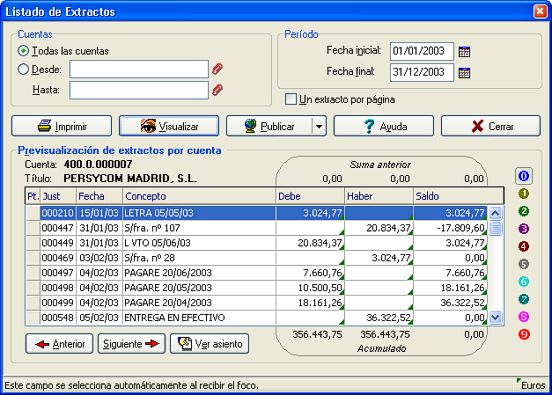Click the table scrollbar down arrow
The height and width of the screenshot is (395, 552).
click(495, 318)
